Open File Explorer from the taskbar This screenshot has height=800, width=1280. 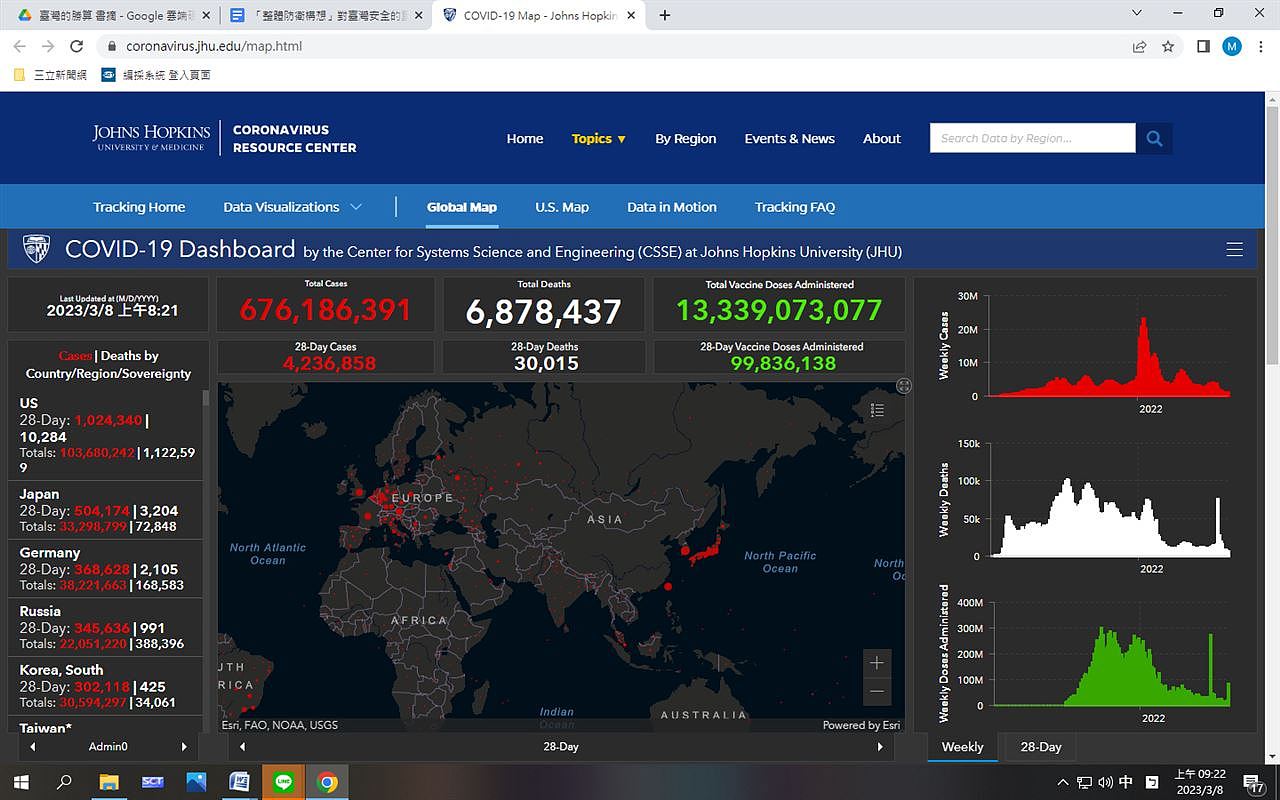tap(108, 782)
